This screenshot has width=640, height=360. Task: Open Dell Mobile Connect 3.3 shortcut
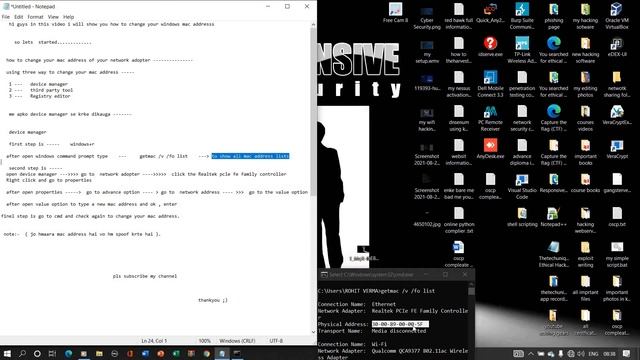[490, 84]
